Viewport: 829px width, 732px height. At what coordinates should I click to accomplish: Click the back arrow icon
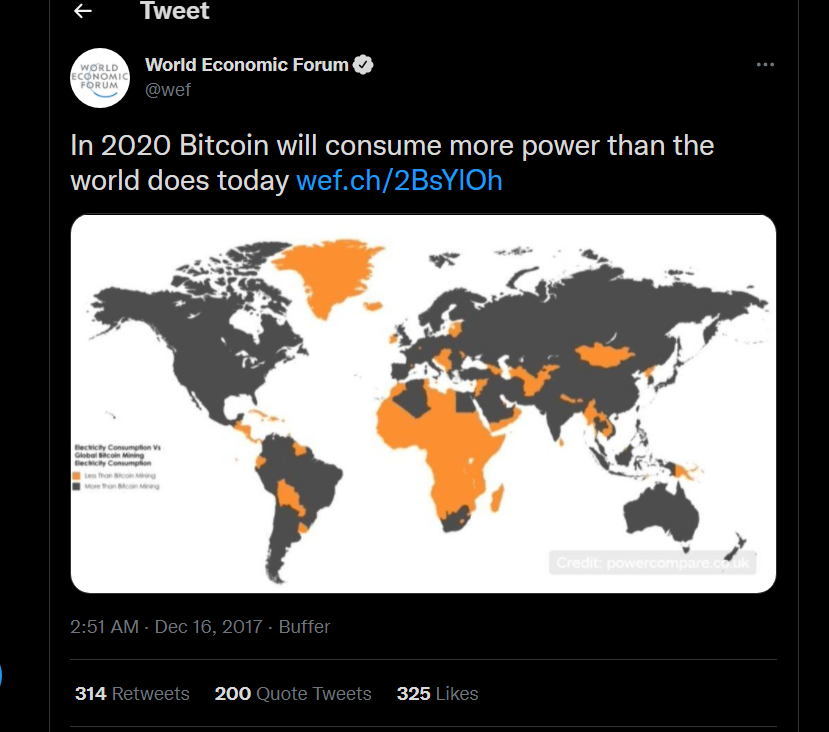point(83,11)
